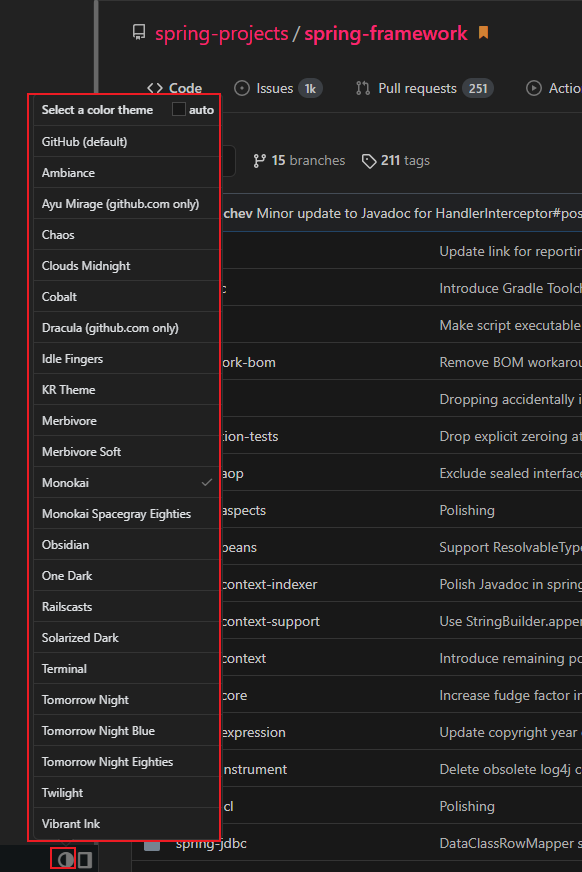Screen dimensions: 582x872
Task: Click the Issues circle icon
Action: pos(242,88)
